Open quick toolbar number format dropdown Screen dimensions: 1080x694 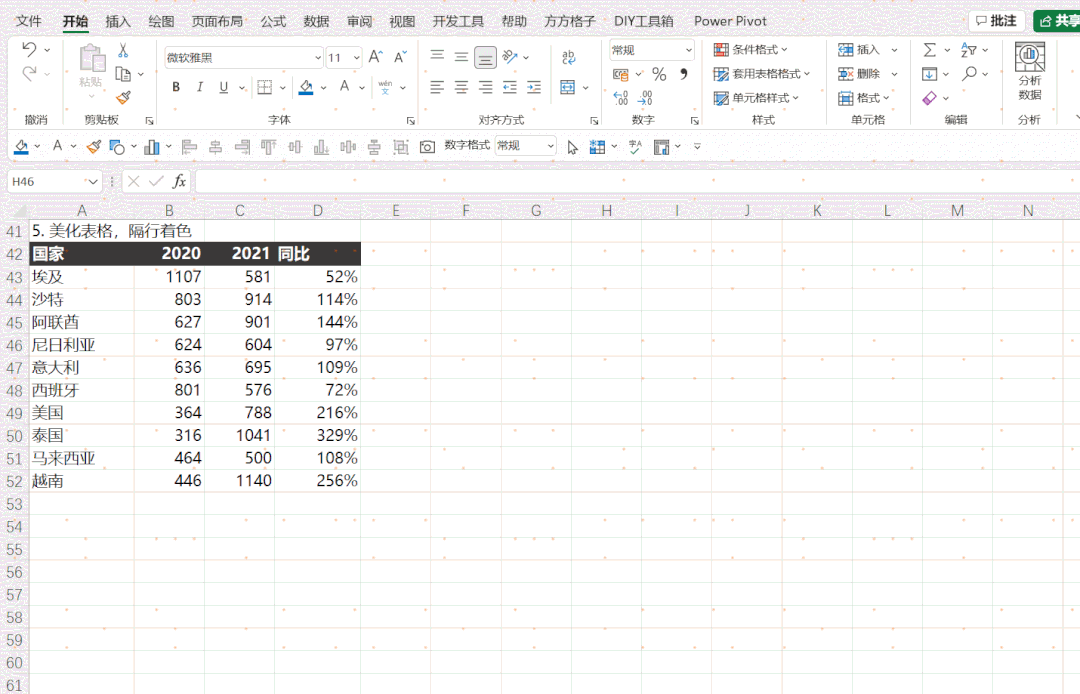click(550, 146)
